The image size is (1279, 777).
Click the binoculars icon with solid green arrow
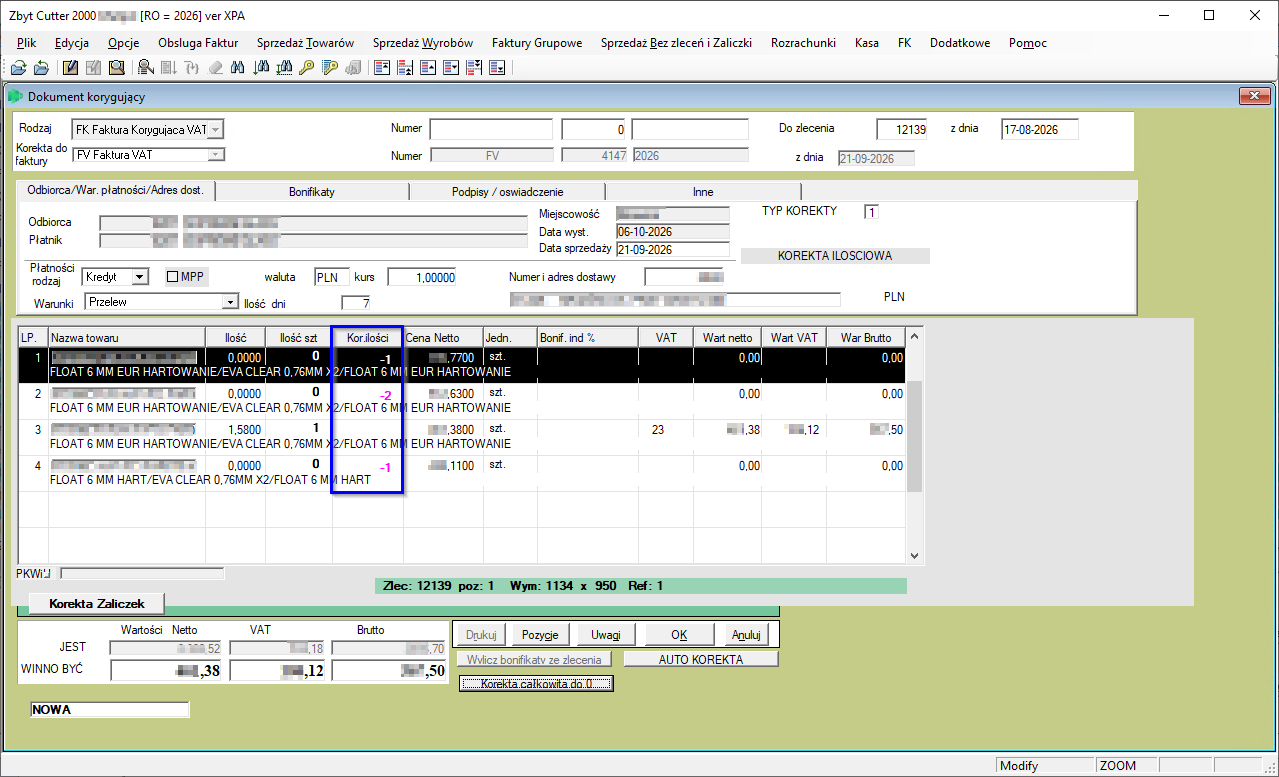(x=262, y=68)
